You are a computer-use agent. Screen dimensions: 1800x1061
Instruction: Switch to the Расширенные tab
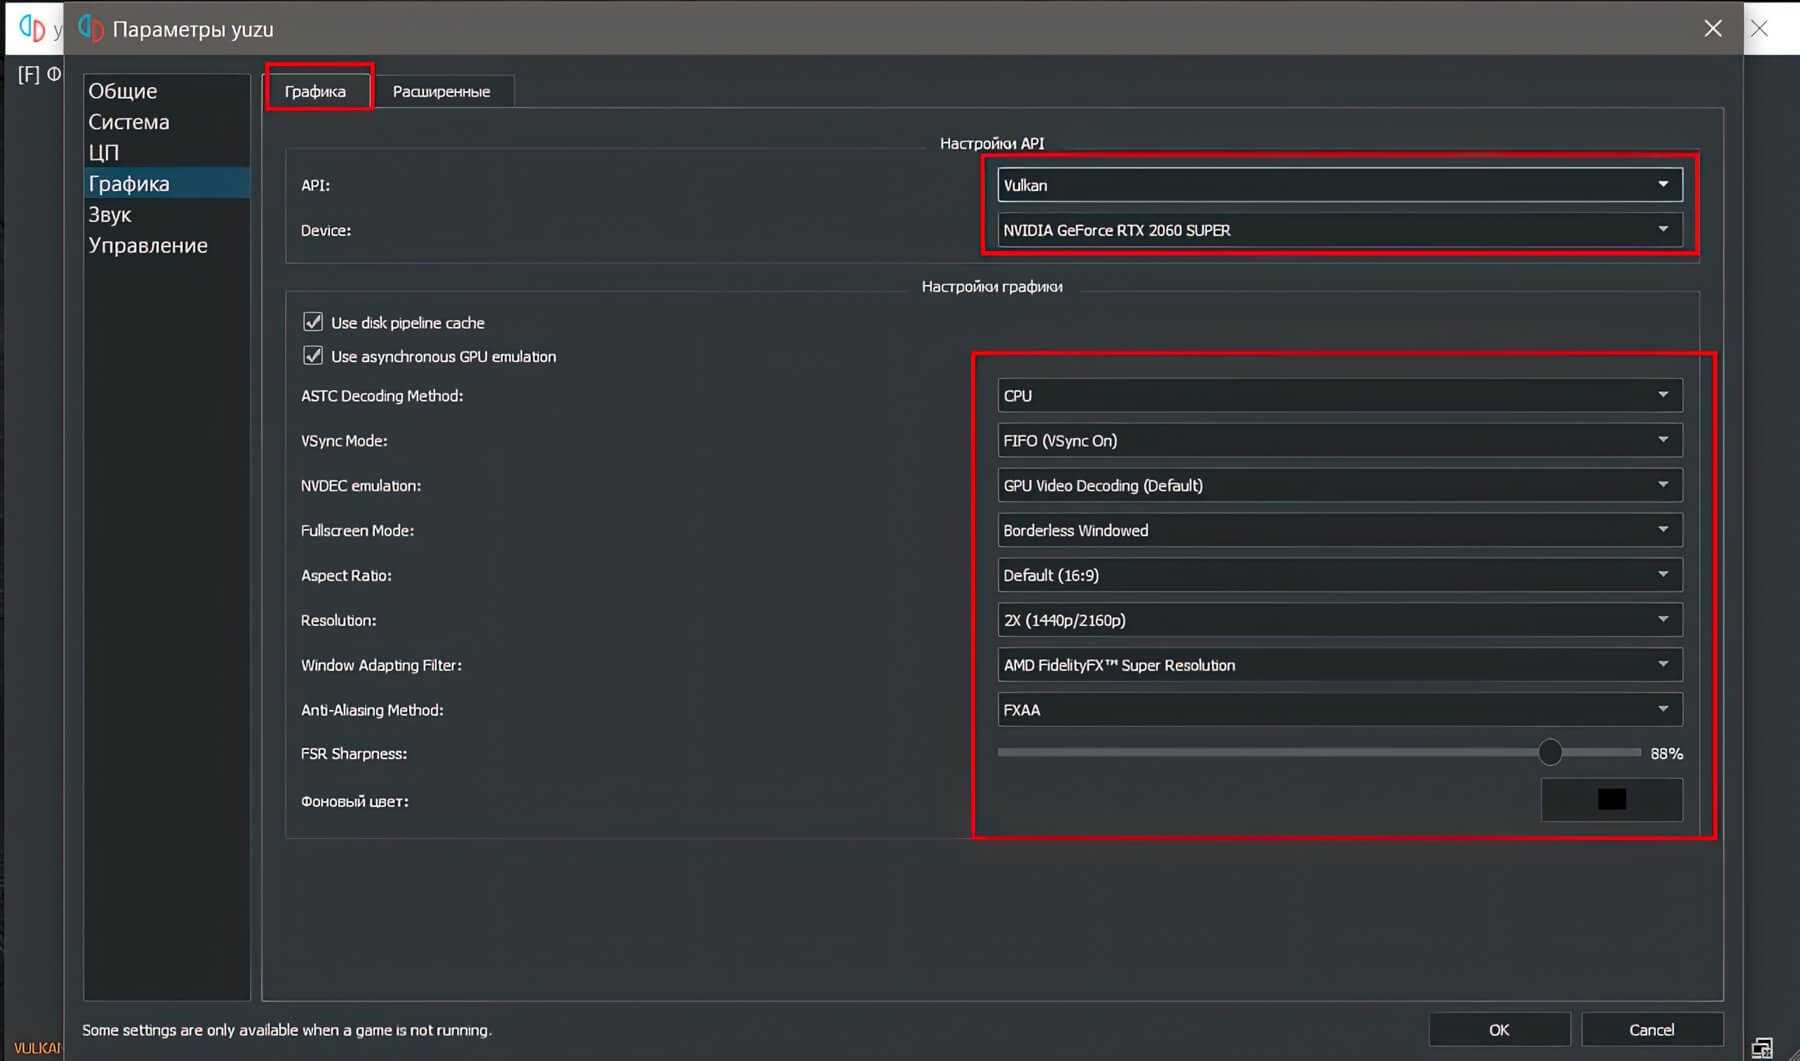(x=441, y=91)
